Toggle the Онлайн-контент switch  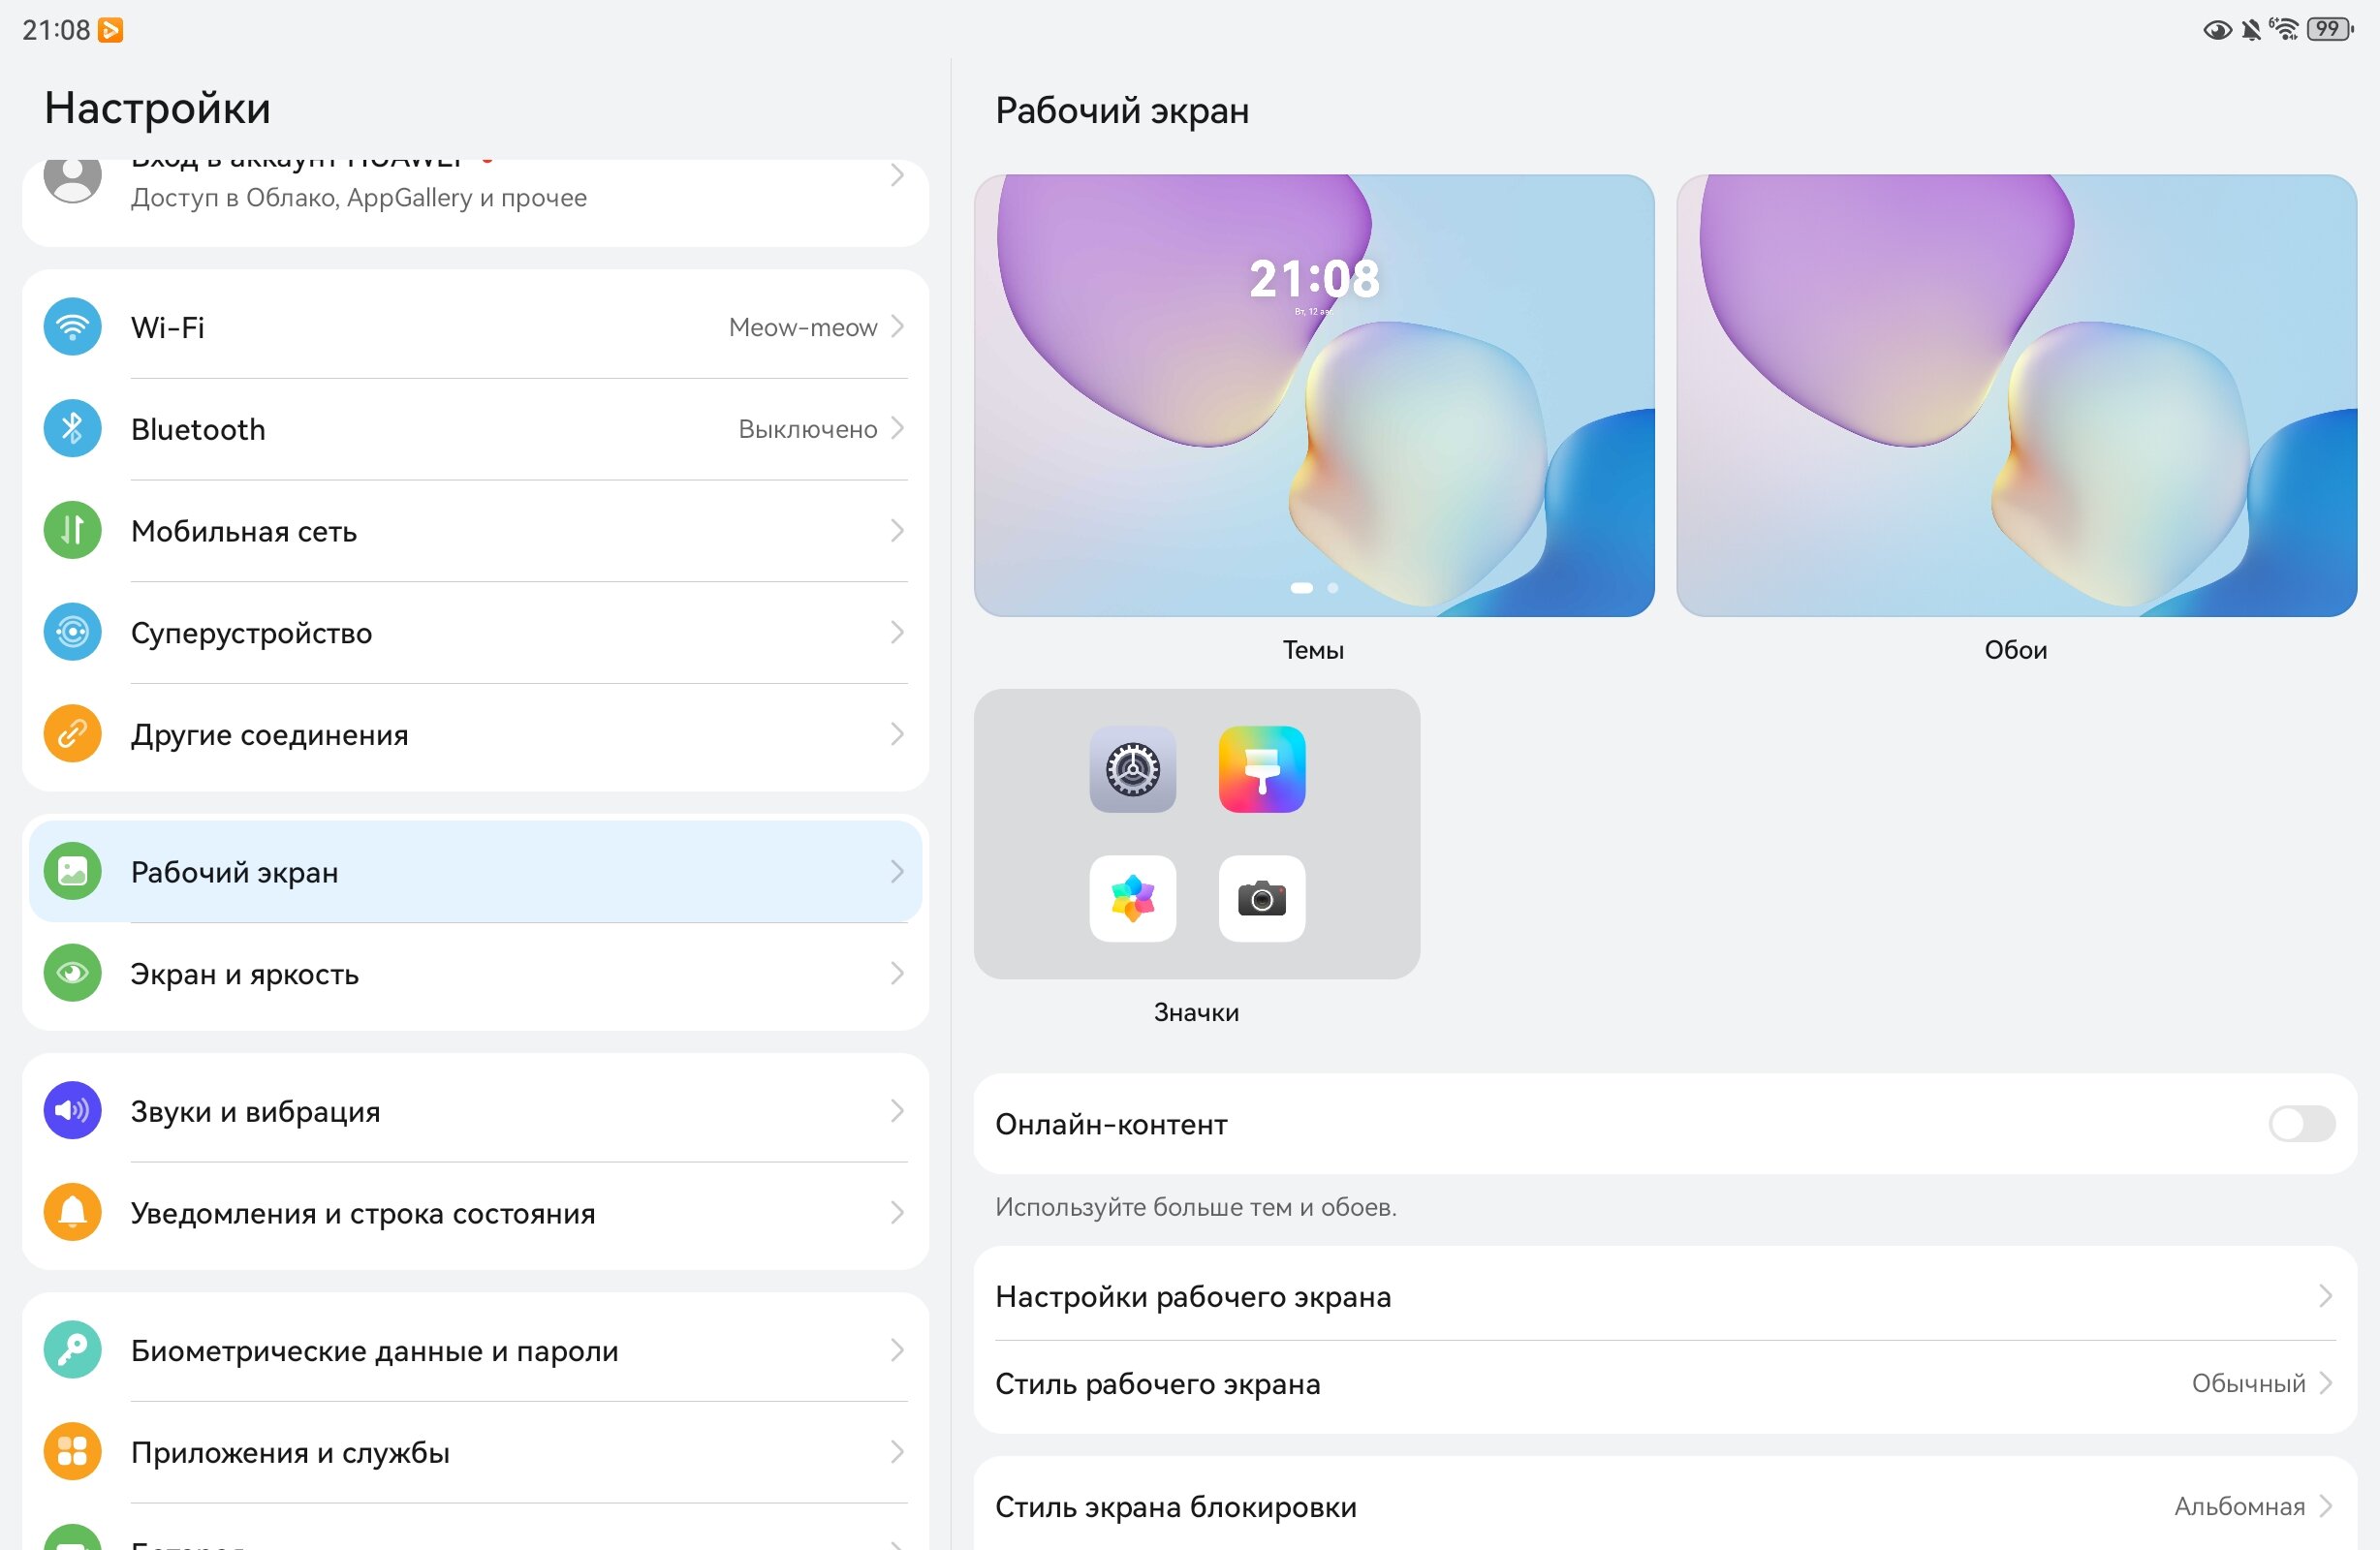[2301, 1124]
